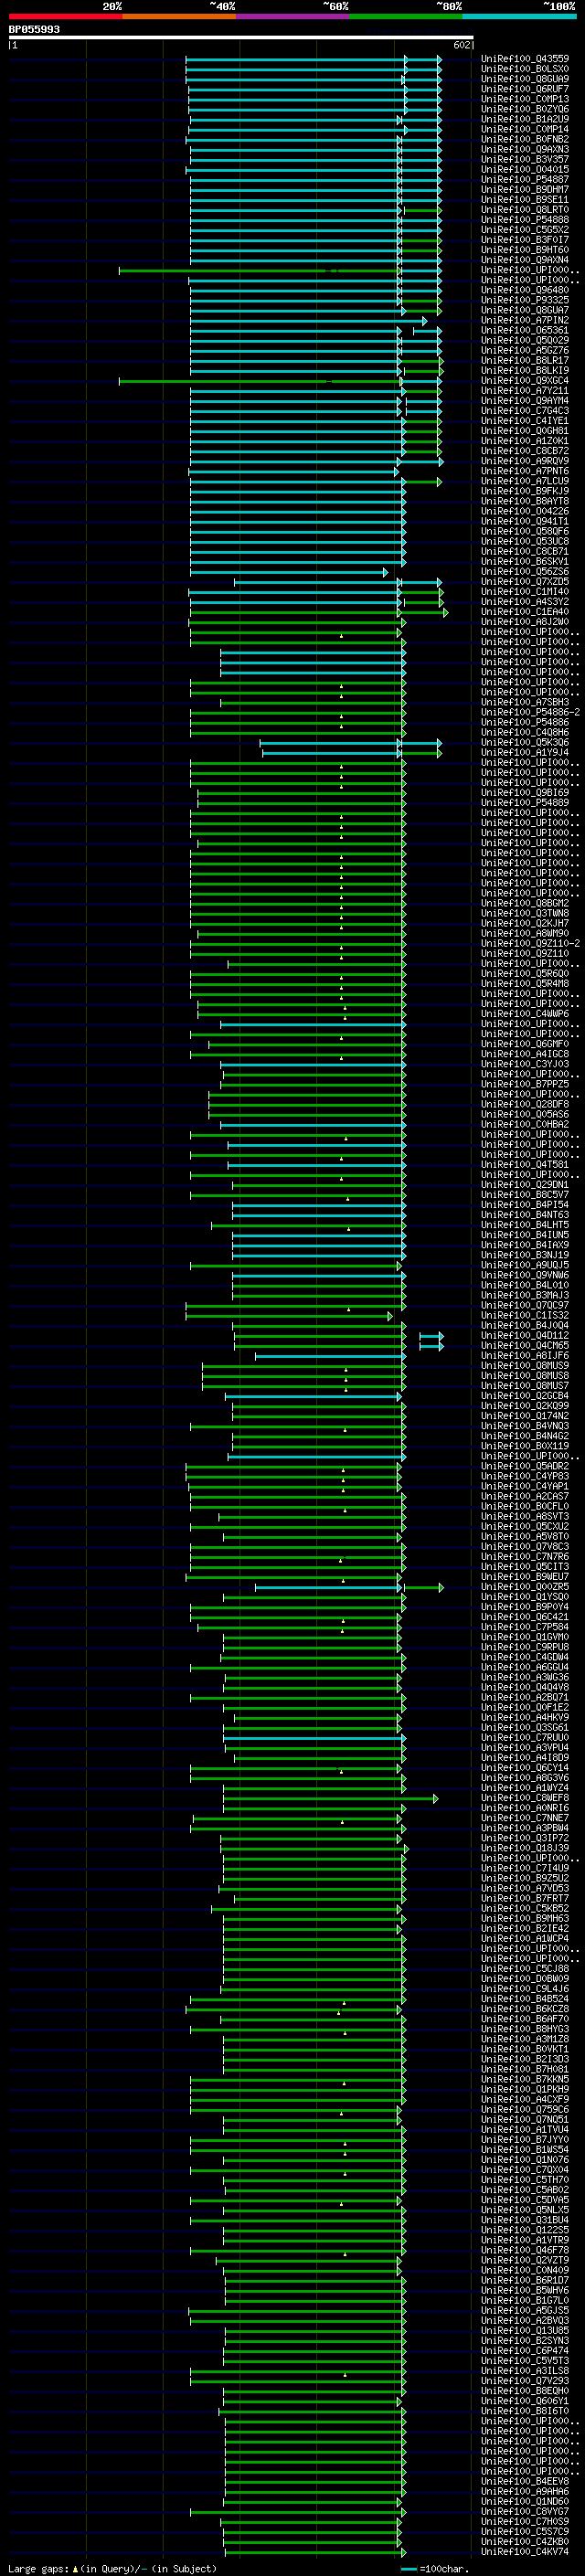Select hit label UniRef100_C1IS32

525,1315
